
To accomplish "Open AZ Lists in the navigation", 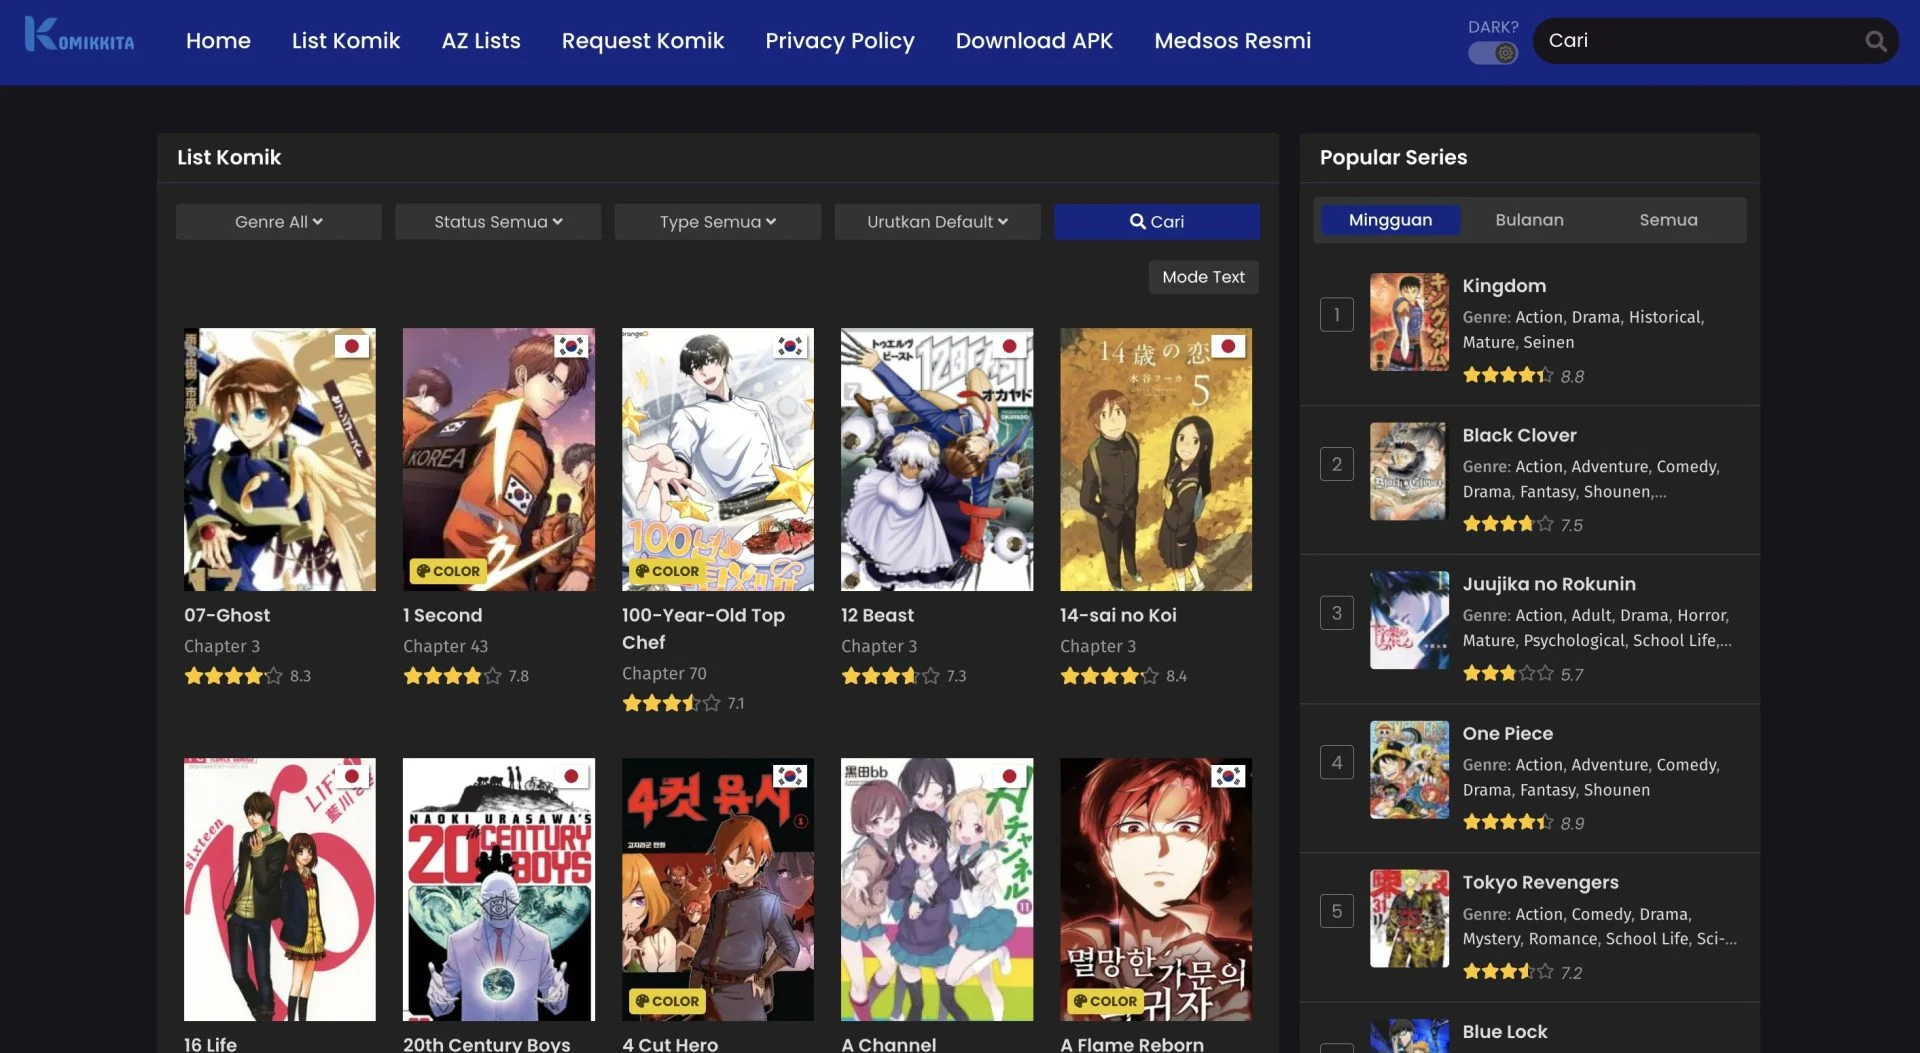I will 481,41.
